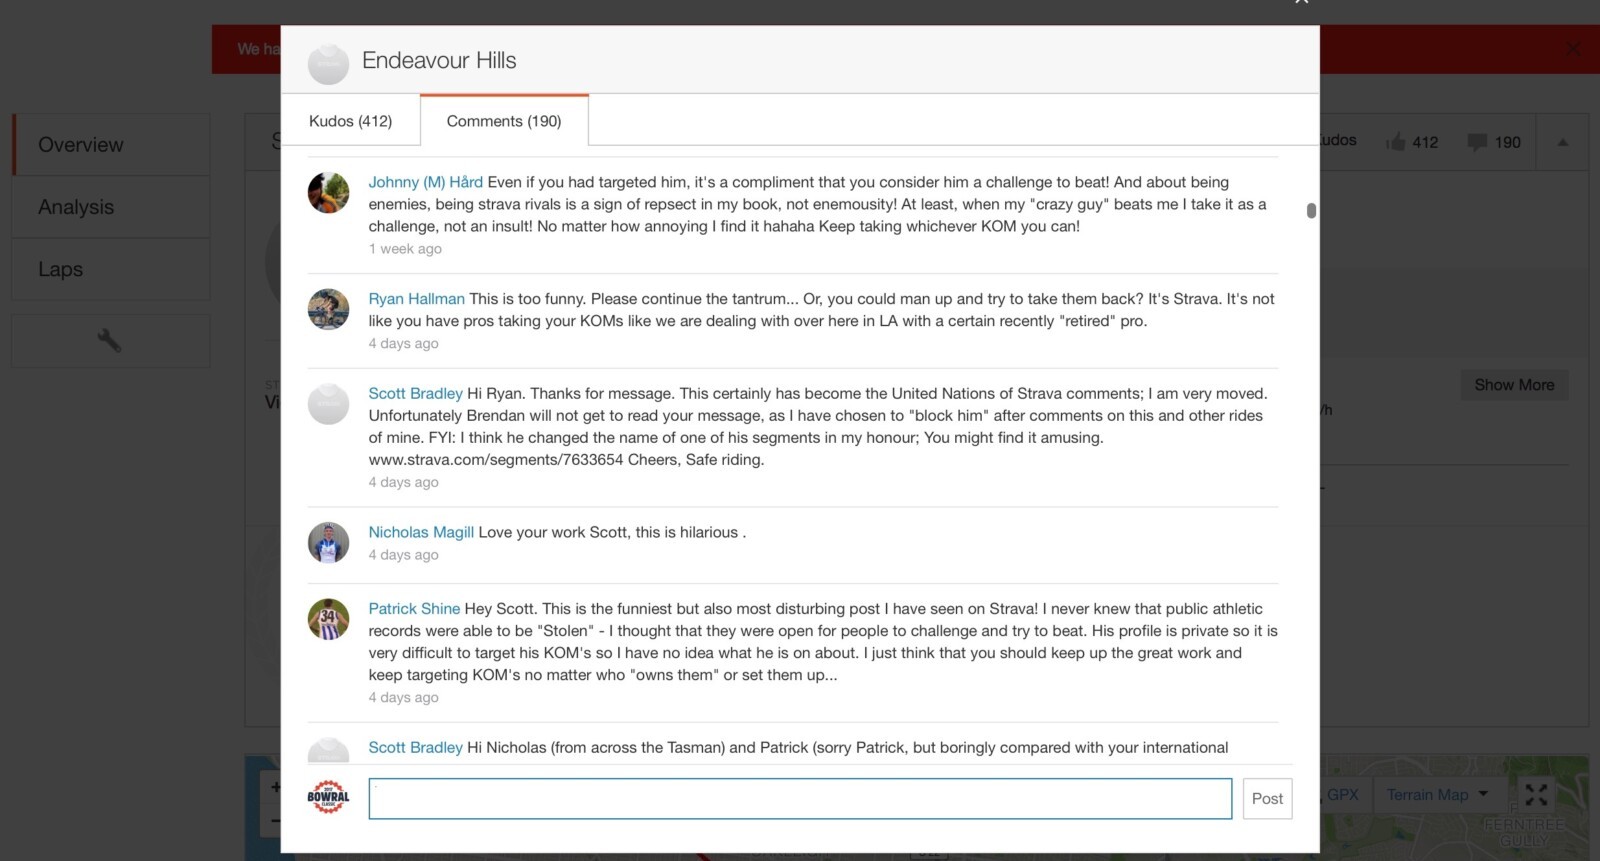Viewport: 1600px width, 861px height.
Task: Click Nicholas Magill's avatar photo
Action: coord(328,543)
